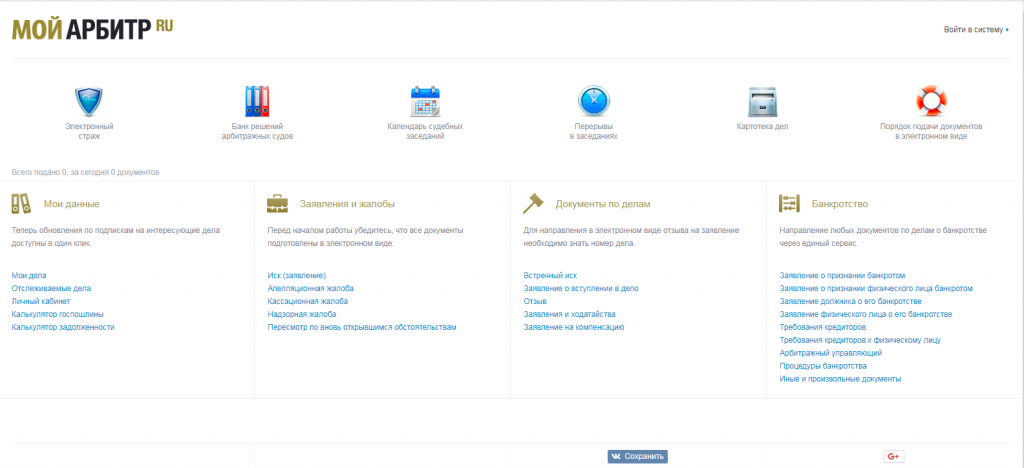
Task: Select the Иск (заявление) link
Action: pyautogui.click(x=297, y=275)
